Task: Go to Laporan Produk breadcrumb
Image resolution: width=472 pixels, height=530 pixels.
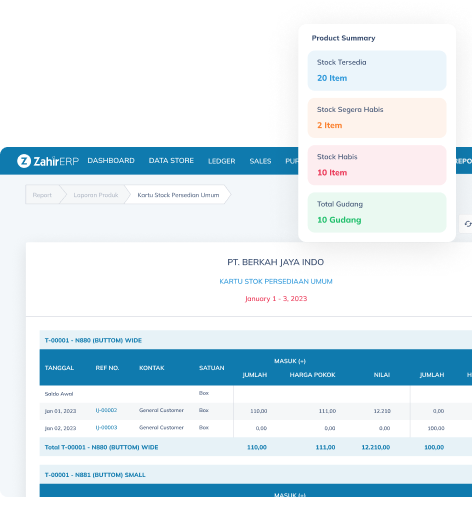Action: click(96, 195)
